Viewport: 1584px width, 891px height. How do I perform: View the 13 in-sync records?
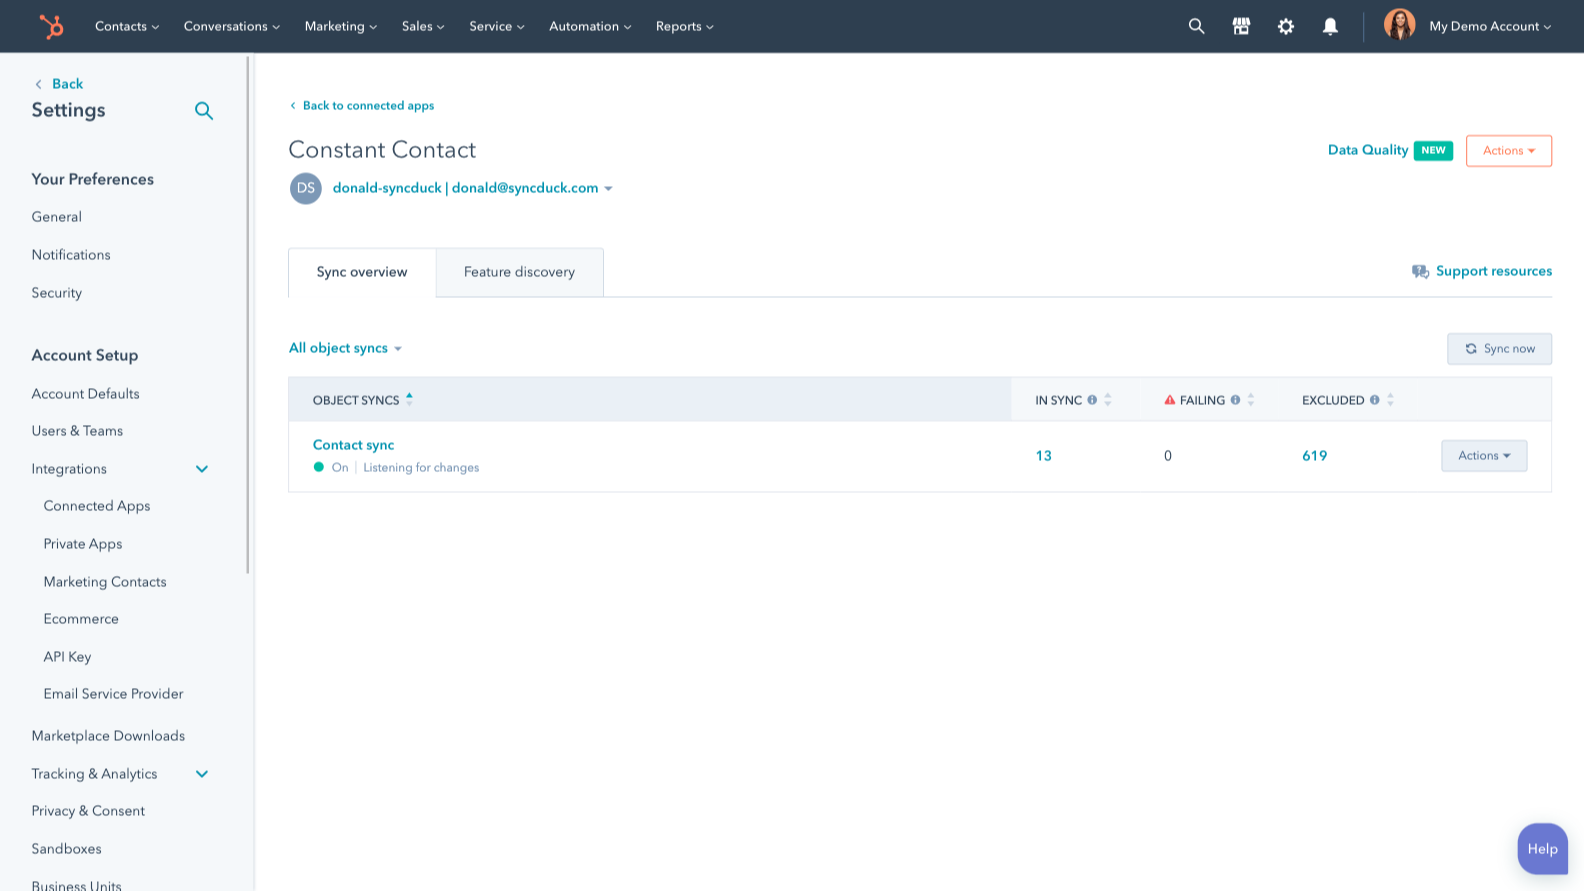tap(1043, 456)
